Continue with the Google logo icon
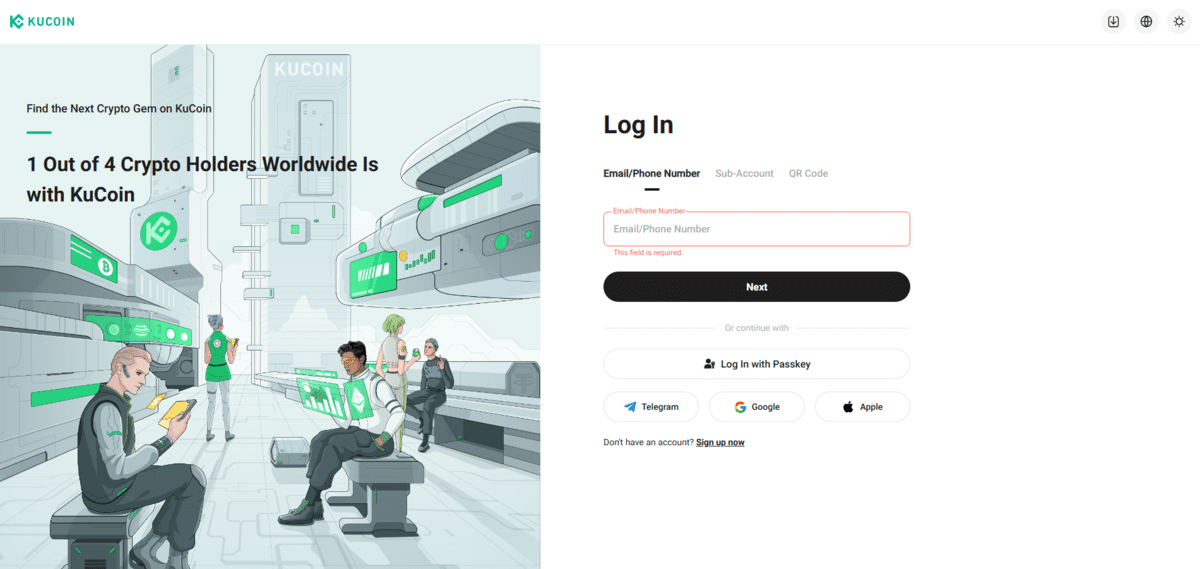 pos(740,407)
